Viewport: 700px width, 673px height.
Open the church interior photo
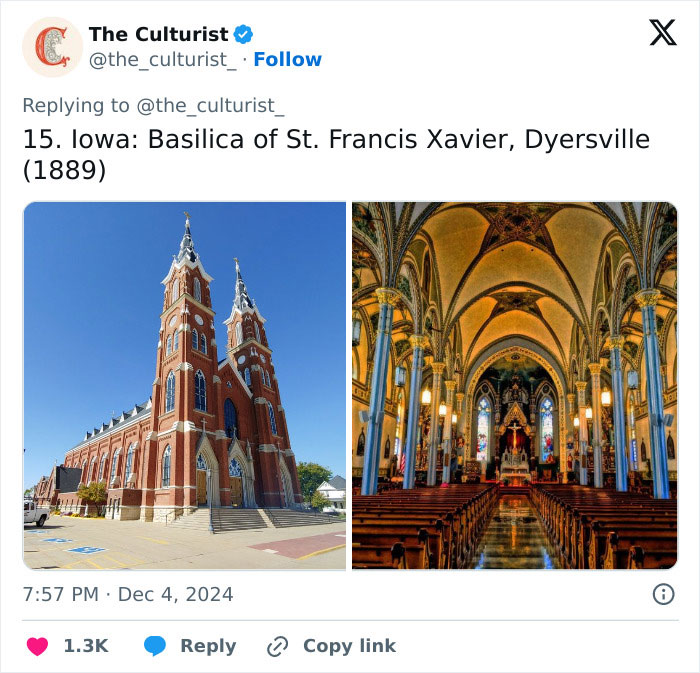coord(514,386)
